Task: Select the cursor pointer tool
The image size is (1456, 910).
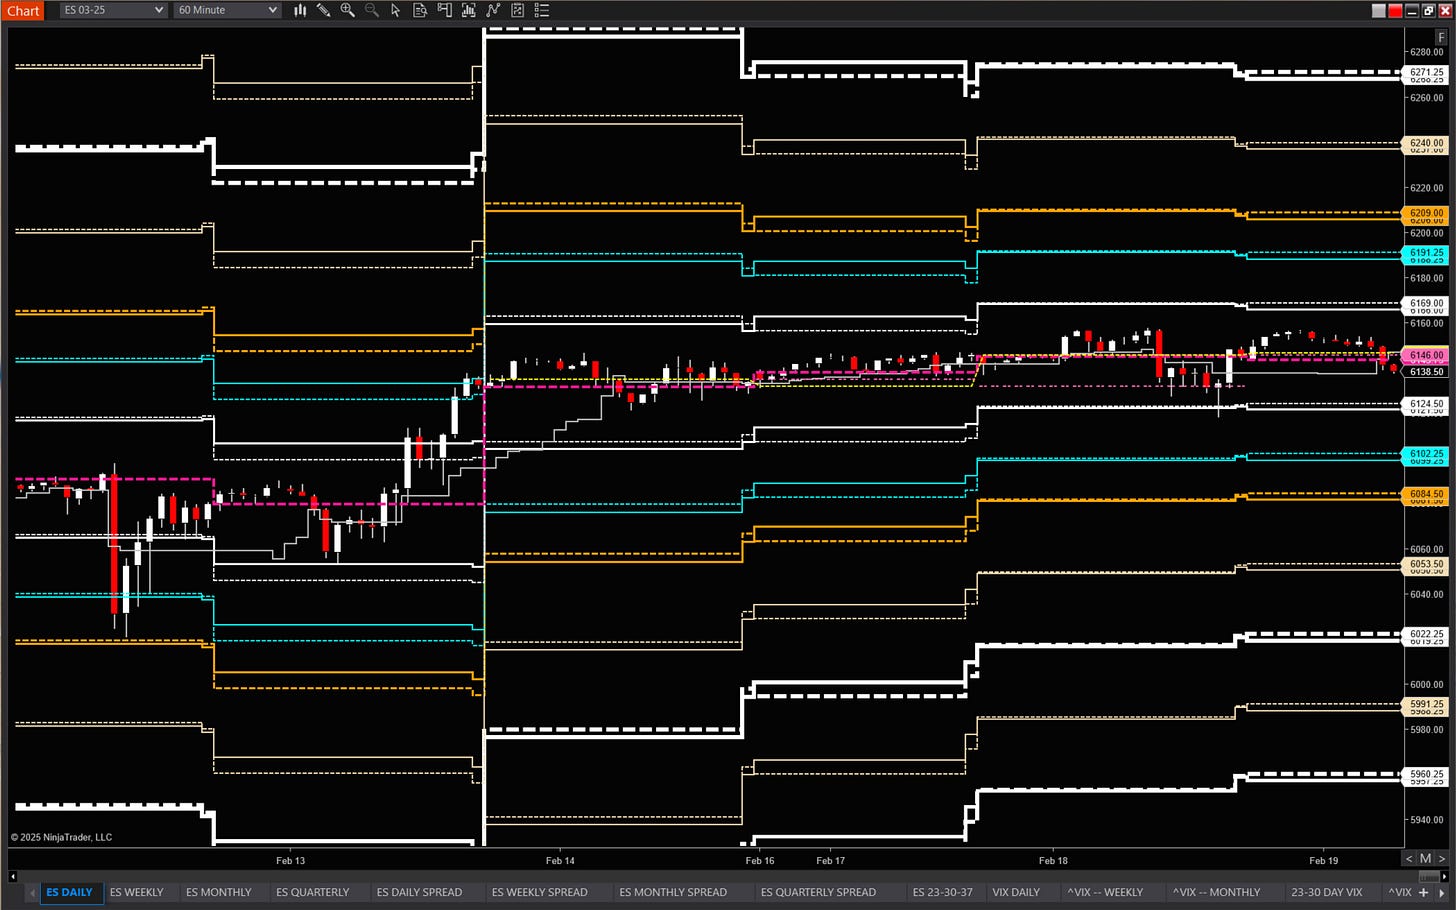Action: coord(396,10)
